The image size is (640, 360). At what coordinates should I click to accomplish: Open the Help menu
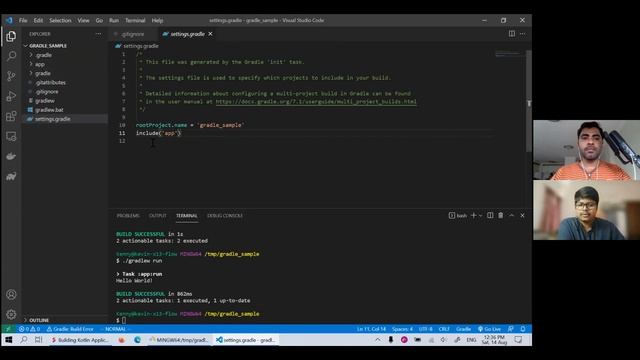(157, 20)
